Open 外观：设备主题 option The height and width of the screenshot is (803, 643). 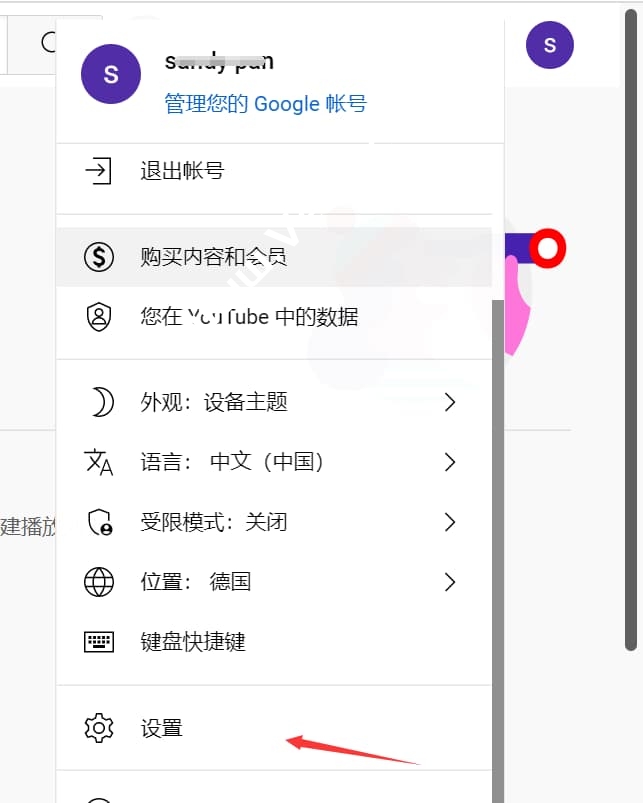coord(274,402)
